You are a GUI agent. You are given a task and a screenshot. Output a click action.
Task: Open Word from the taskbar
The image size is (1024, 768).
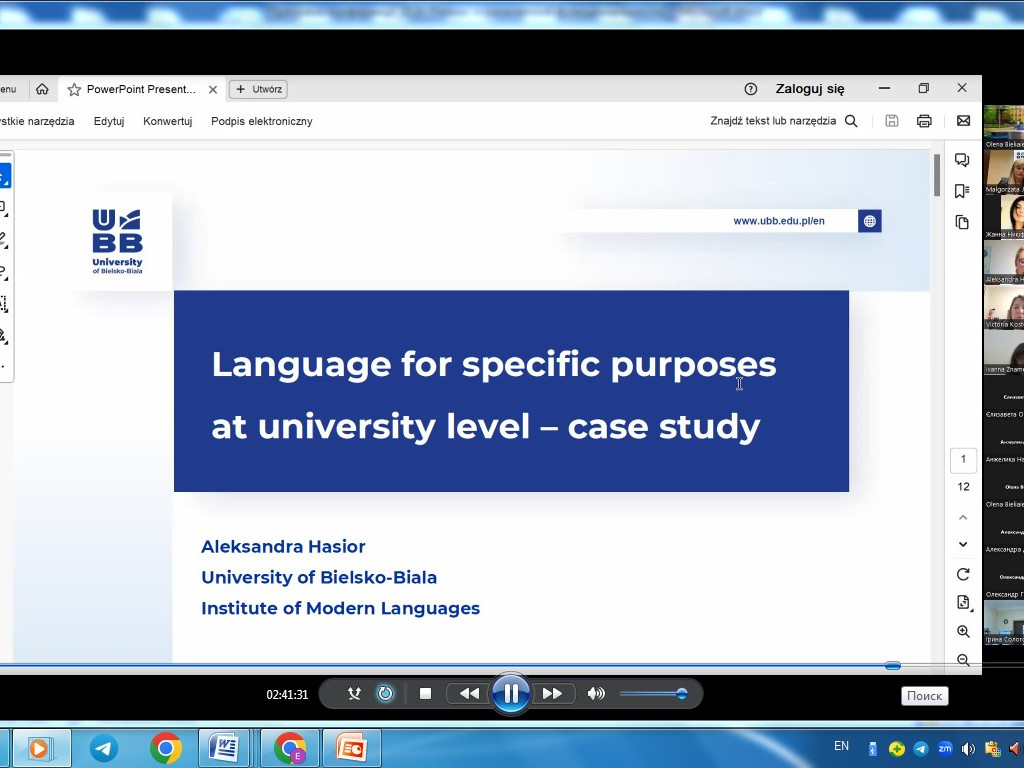point(223,748)
